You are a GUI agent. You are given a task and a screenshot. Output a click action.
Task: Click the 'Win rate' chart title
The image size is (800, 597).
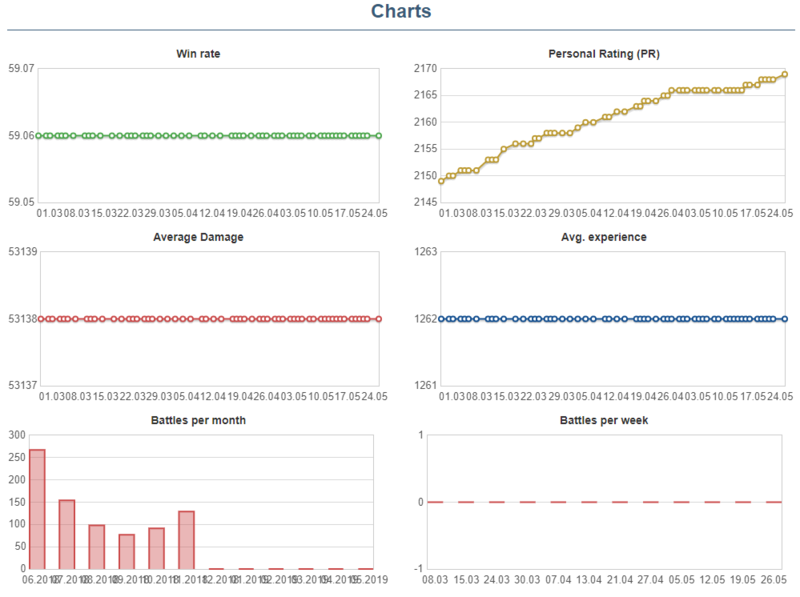tap(201, 54)
